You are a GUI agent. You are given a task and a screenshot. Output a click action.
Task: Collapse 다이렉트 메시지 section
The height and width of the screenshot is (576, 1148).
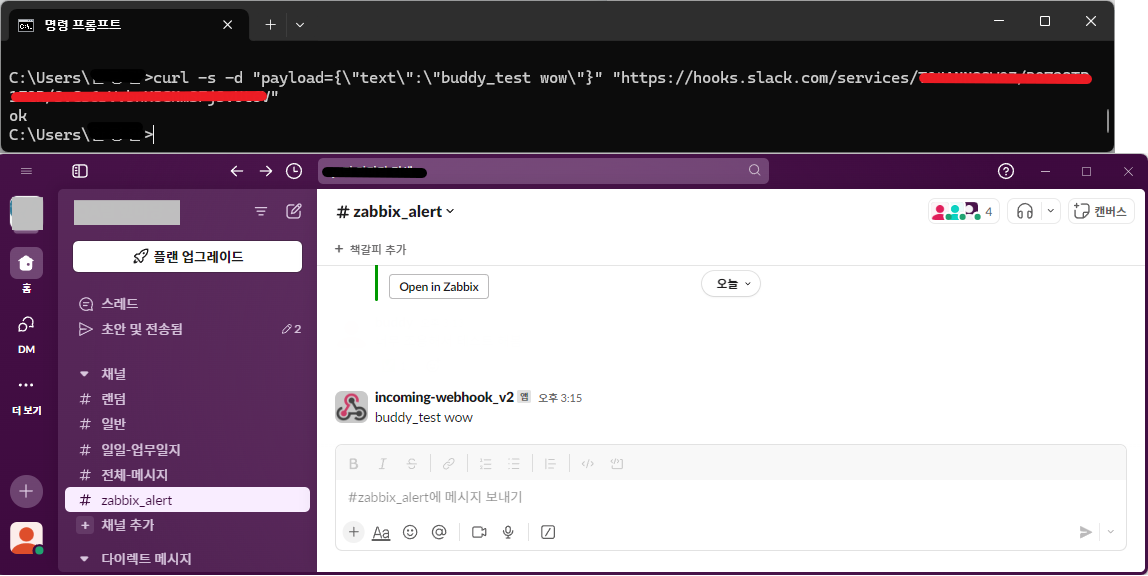84,559
